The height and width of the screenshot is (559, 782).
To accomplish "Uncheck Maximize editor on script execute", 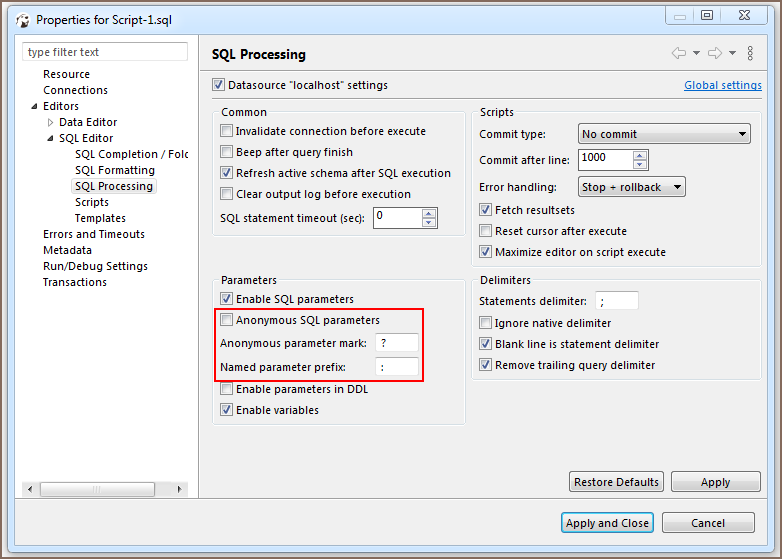I will coord(486,252).
